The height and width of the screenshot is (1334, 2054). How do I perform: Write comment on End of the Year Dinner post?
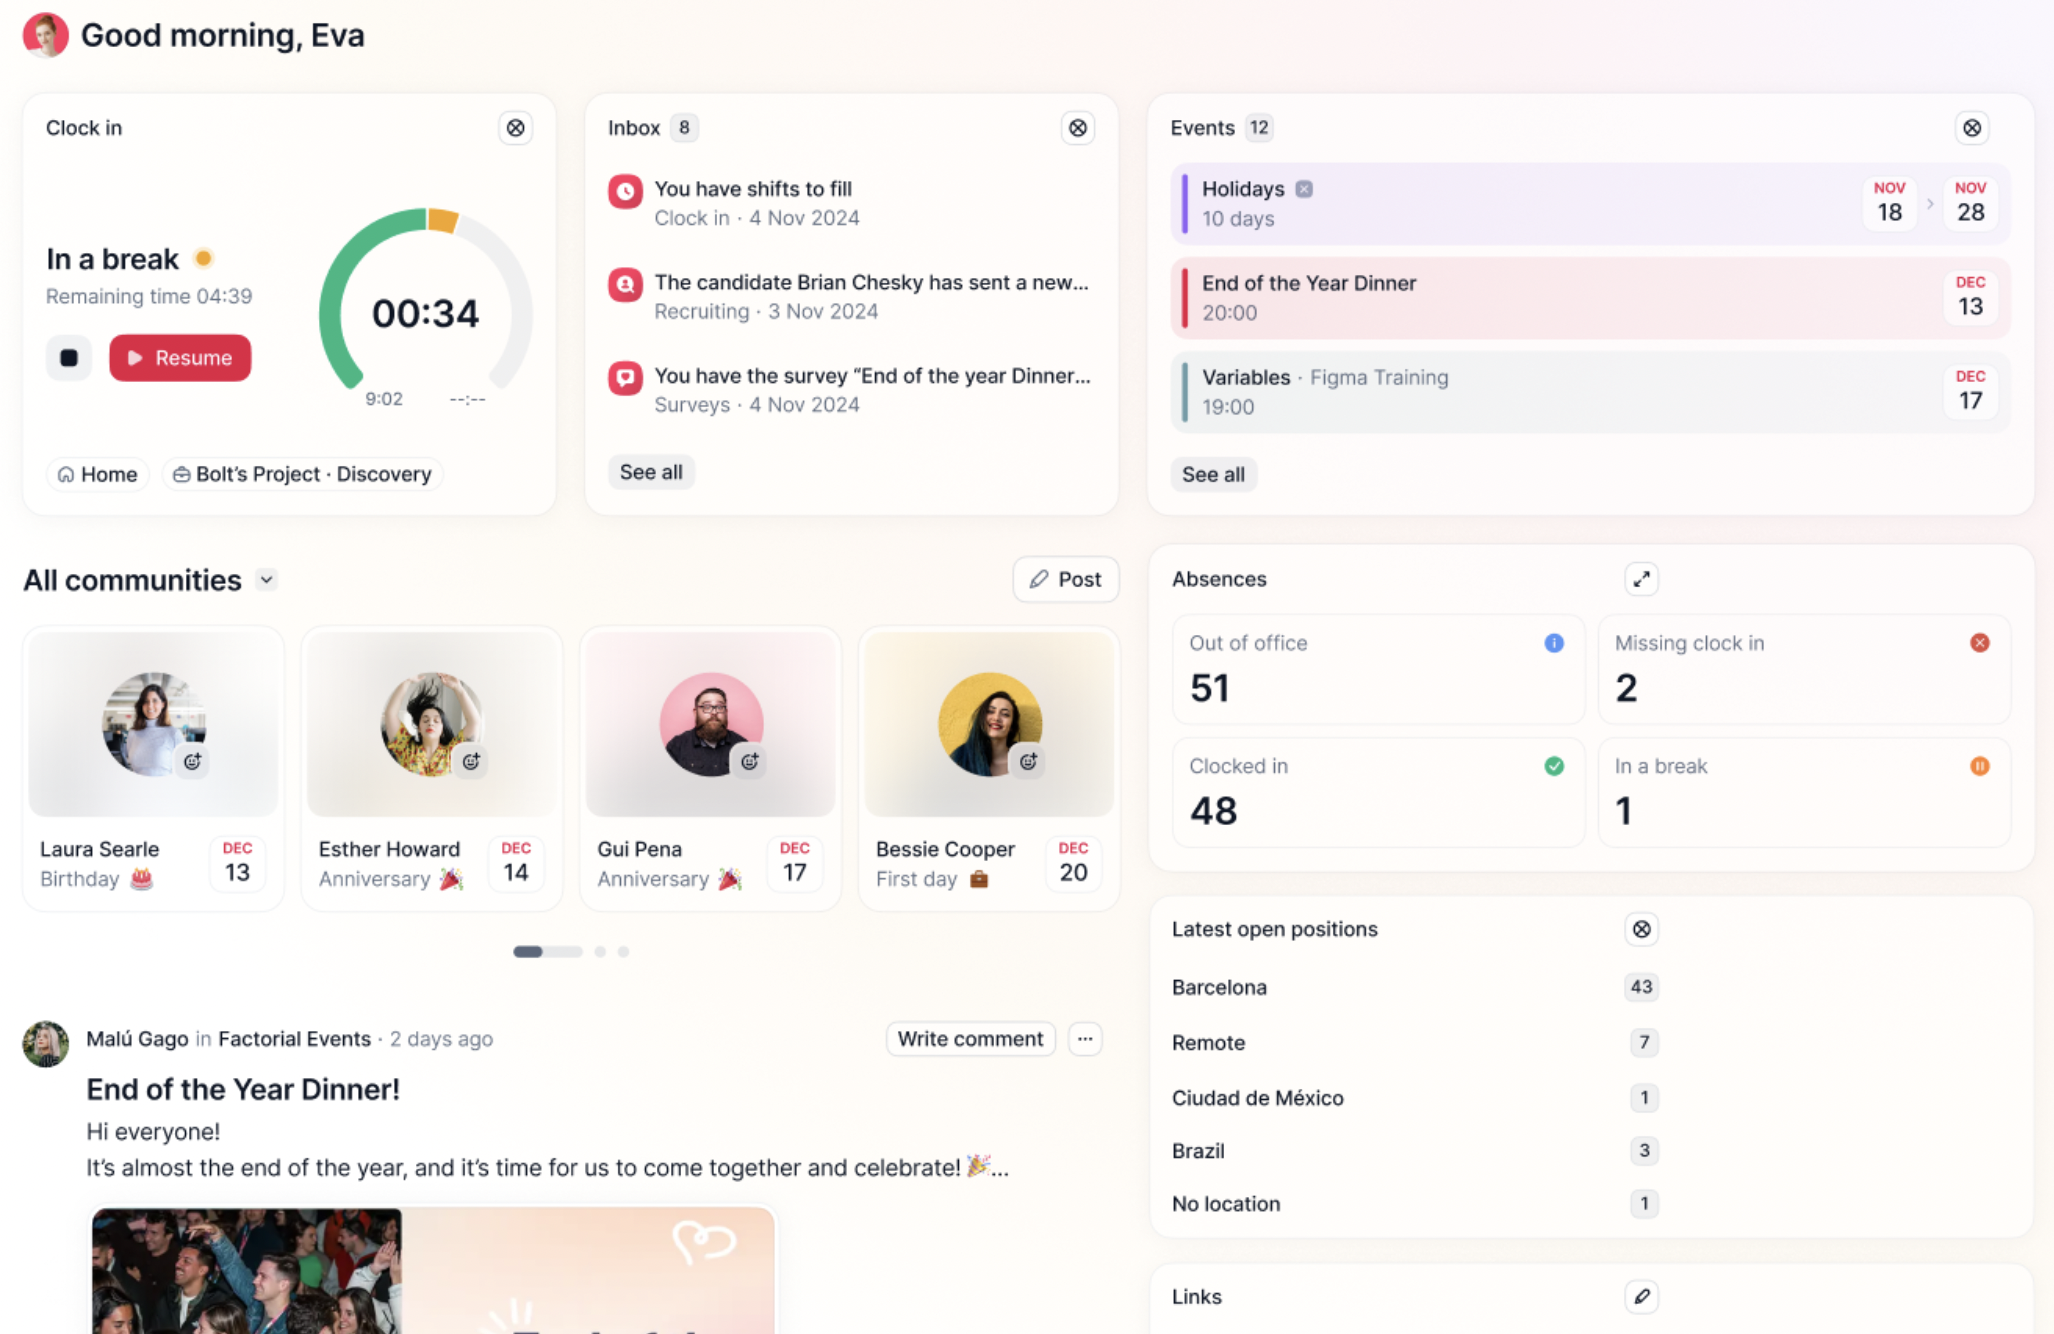point(970,1039)
